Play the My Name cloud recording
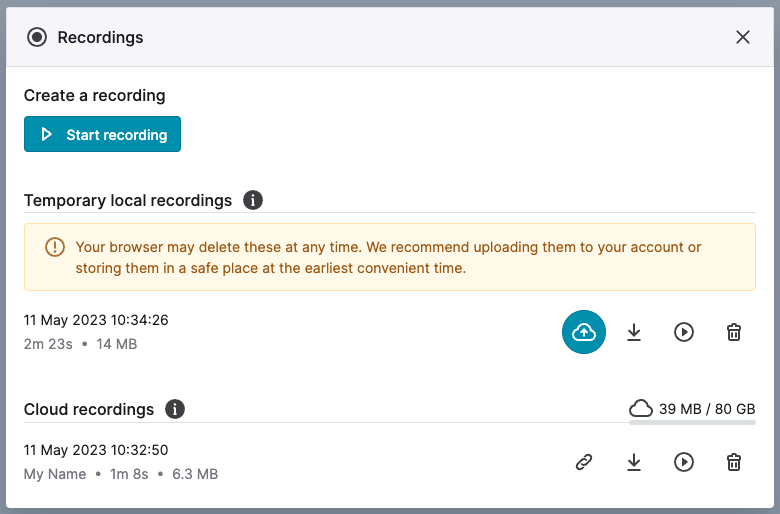The height and width of the screenshot is (514, 780). (x=683, y=462)
